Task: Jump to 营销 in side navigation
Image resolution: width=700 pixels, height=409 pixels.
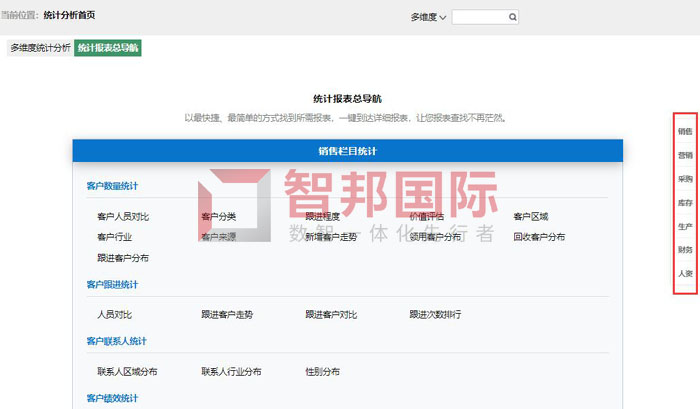Action: click(685, 155)
